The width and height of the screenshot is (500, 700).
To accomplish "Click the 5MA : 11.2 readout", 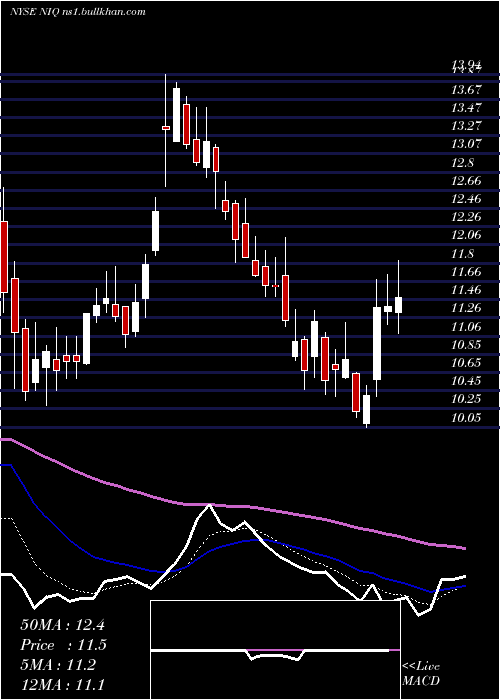I will coord(58,665).
